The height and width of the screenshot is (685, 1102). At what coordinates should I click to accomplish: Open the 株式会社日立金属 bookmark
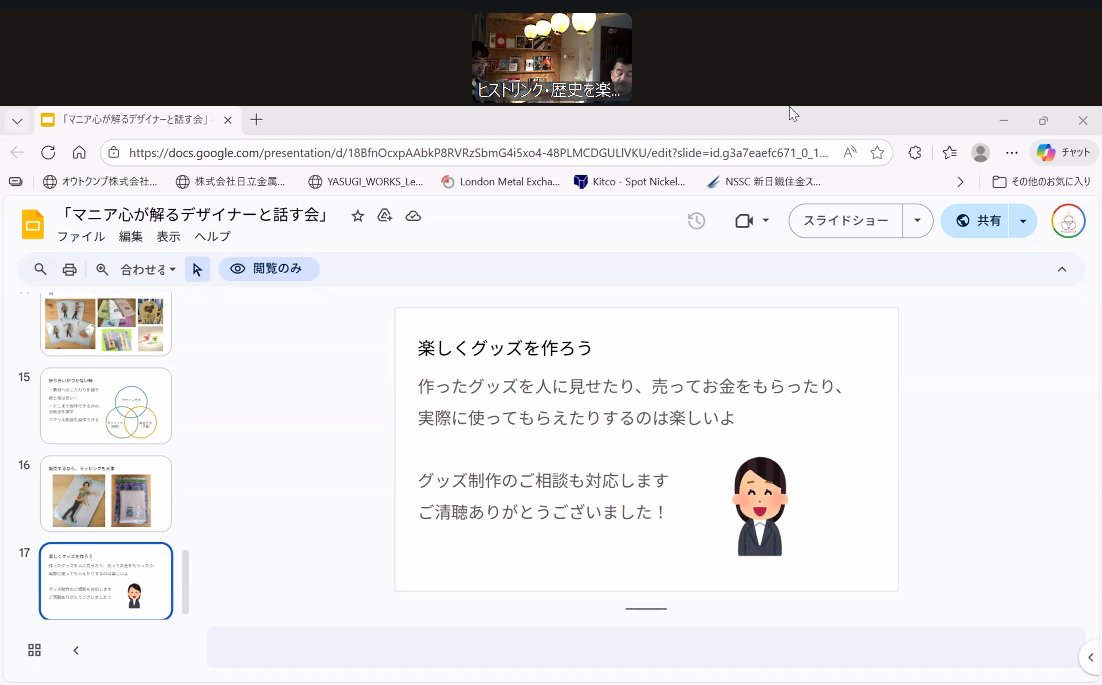click(x=230, y=181)
